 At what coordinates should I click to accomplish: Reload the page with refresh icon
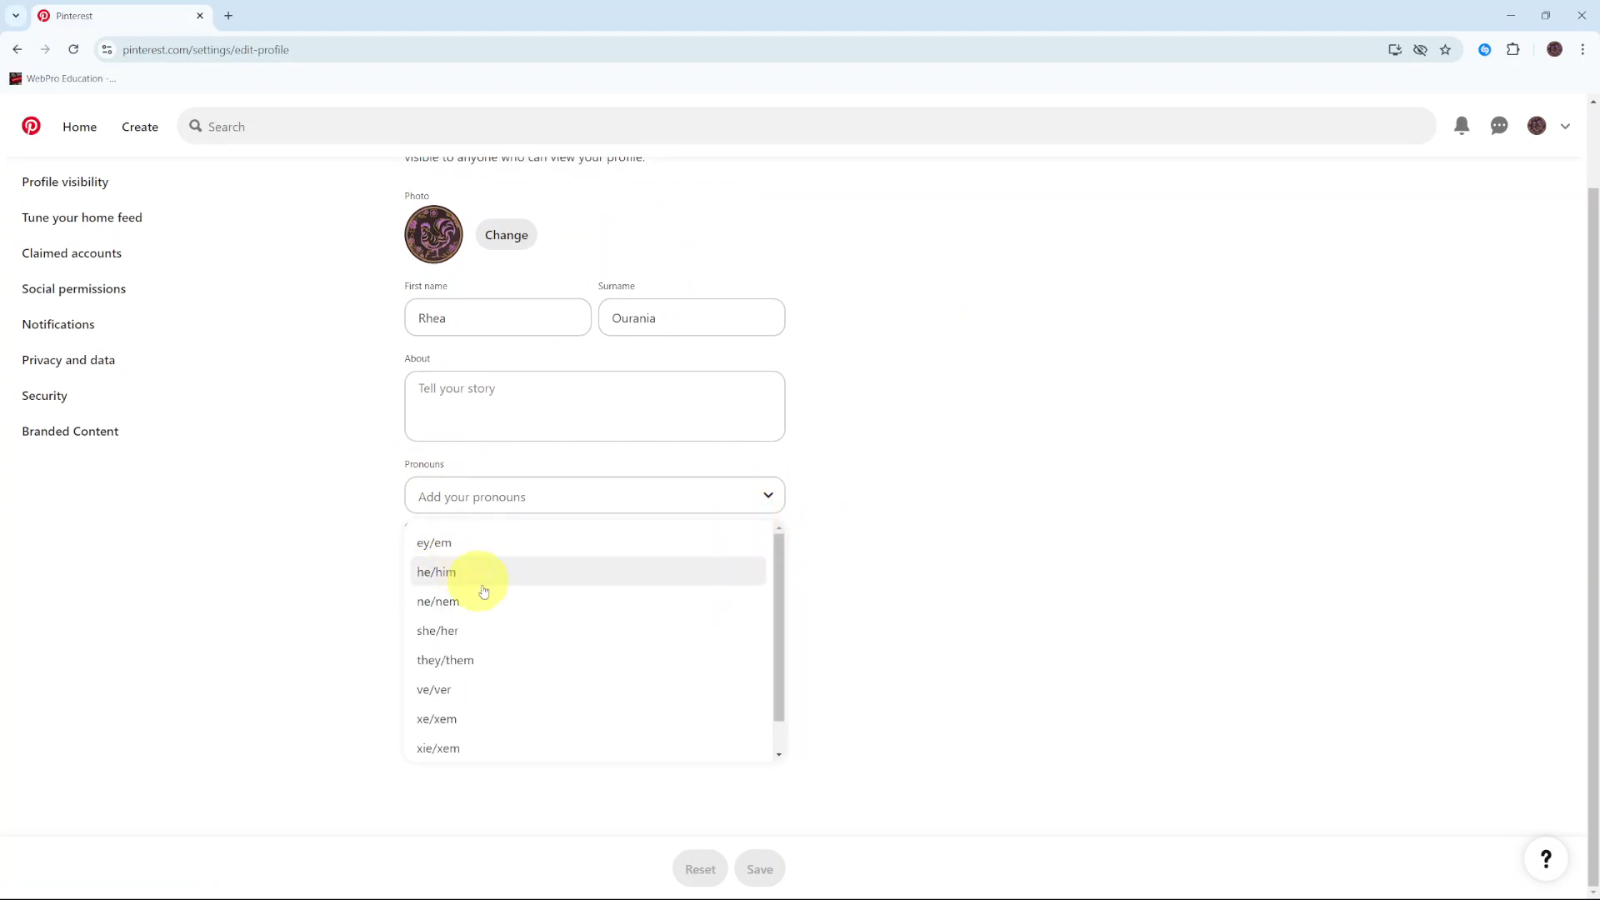pos(73,49)
